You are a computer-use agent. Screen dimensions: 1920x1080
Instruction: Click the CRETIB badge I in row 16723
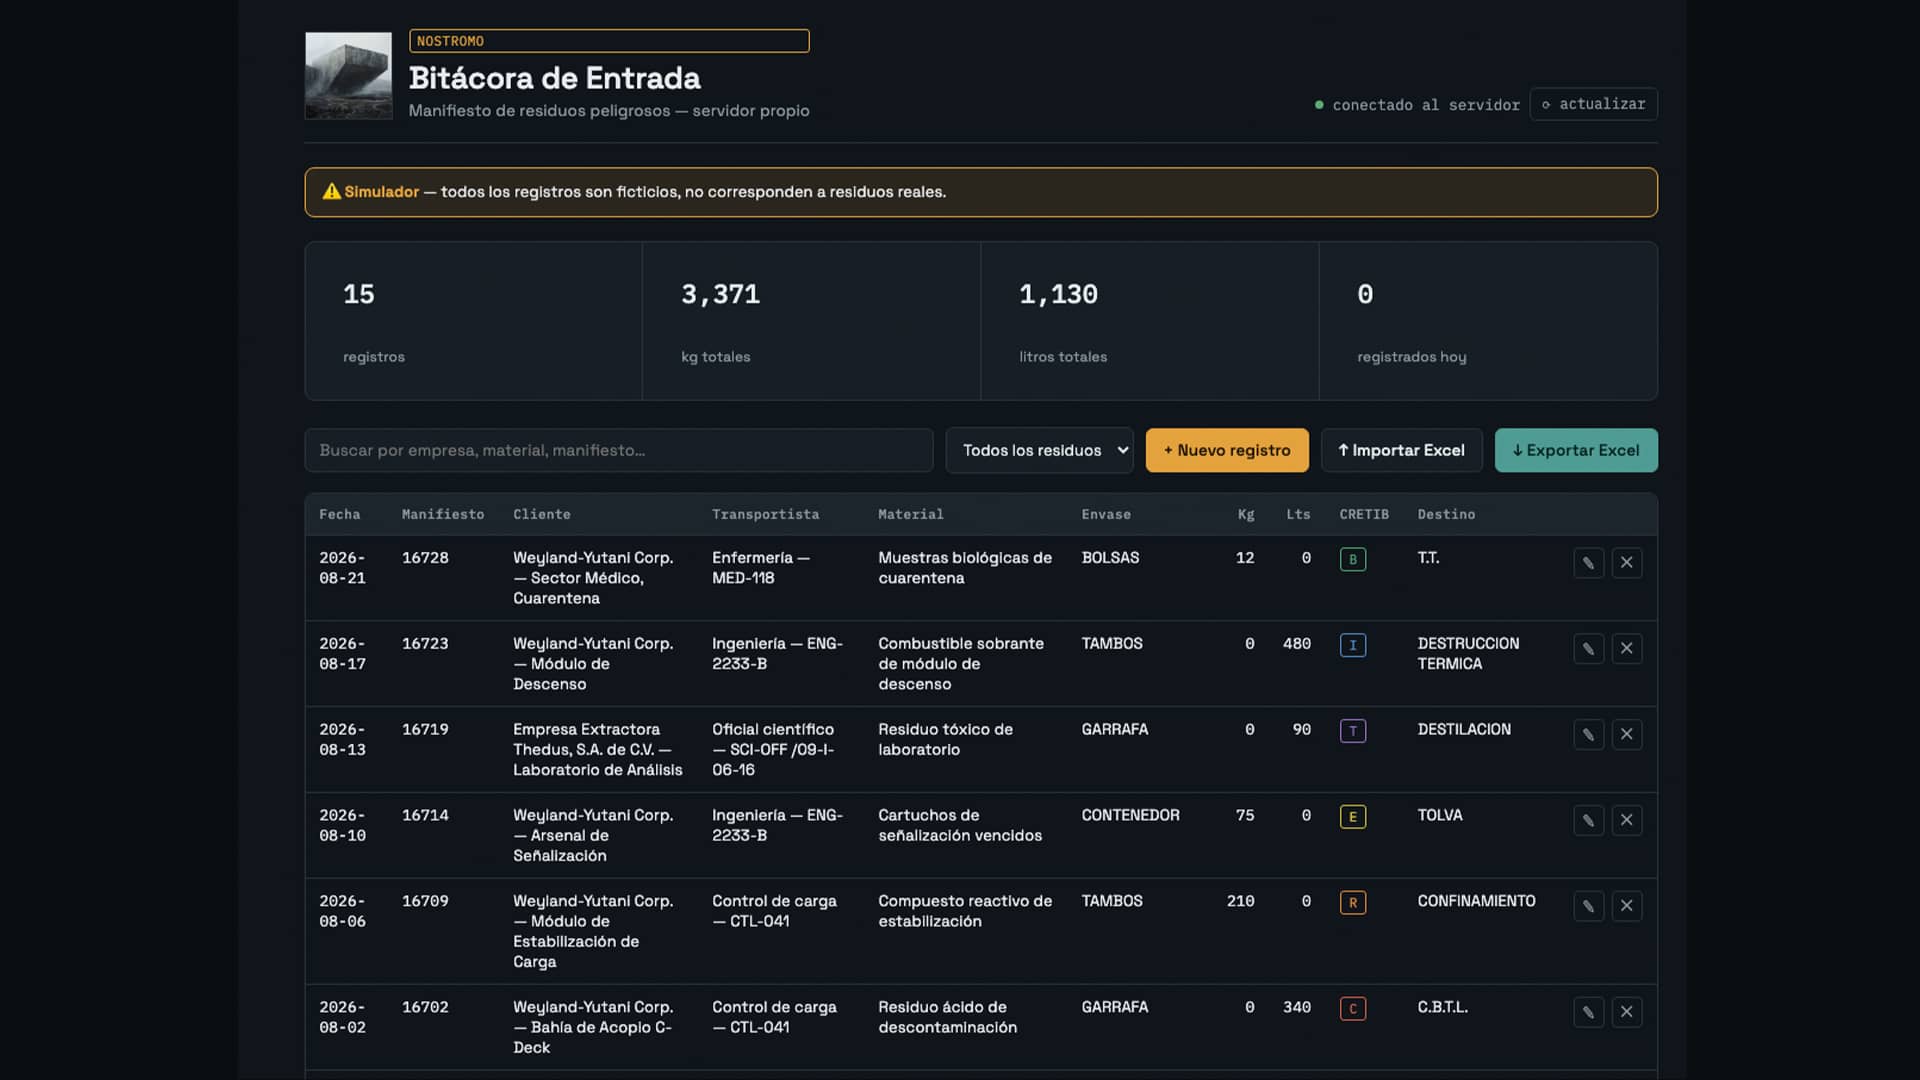[x=1353, y=646]
